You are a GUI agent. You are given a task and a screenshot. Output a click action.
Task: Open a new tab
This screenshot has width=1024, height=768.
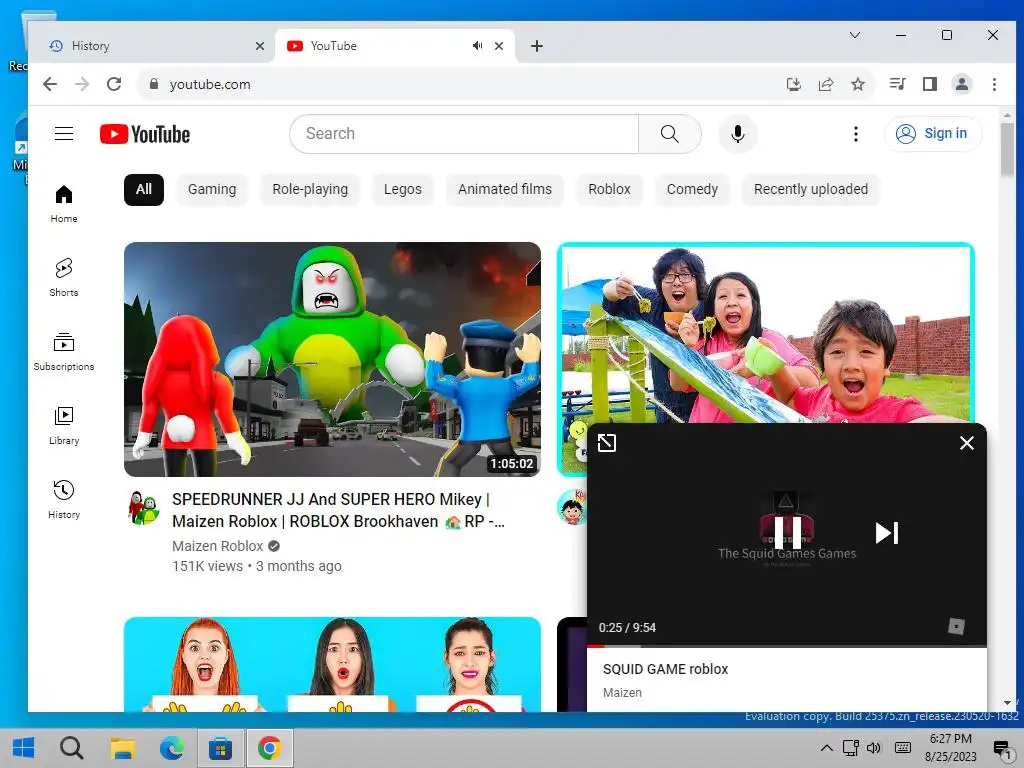click(x=537, y=46)
